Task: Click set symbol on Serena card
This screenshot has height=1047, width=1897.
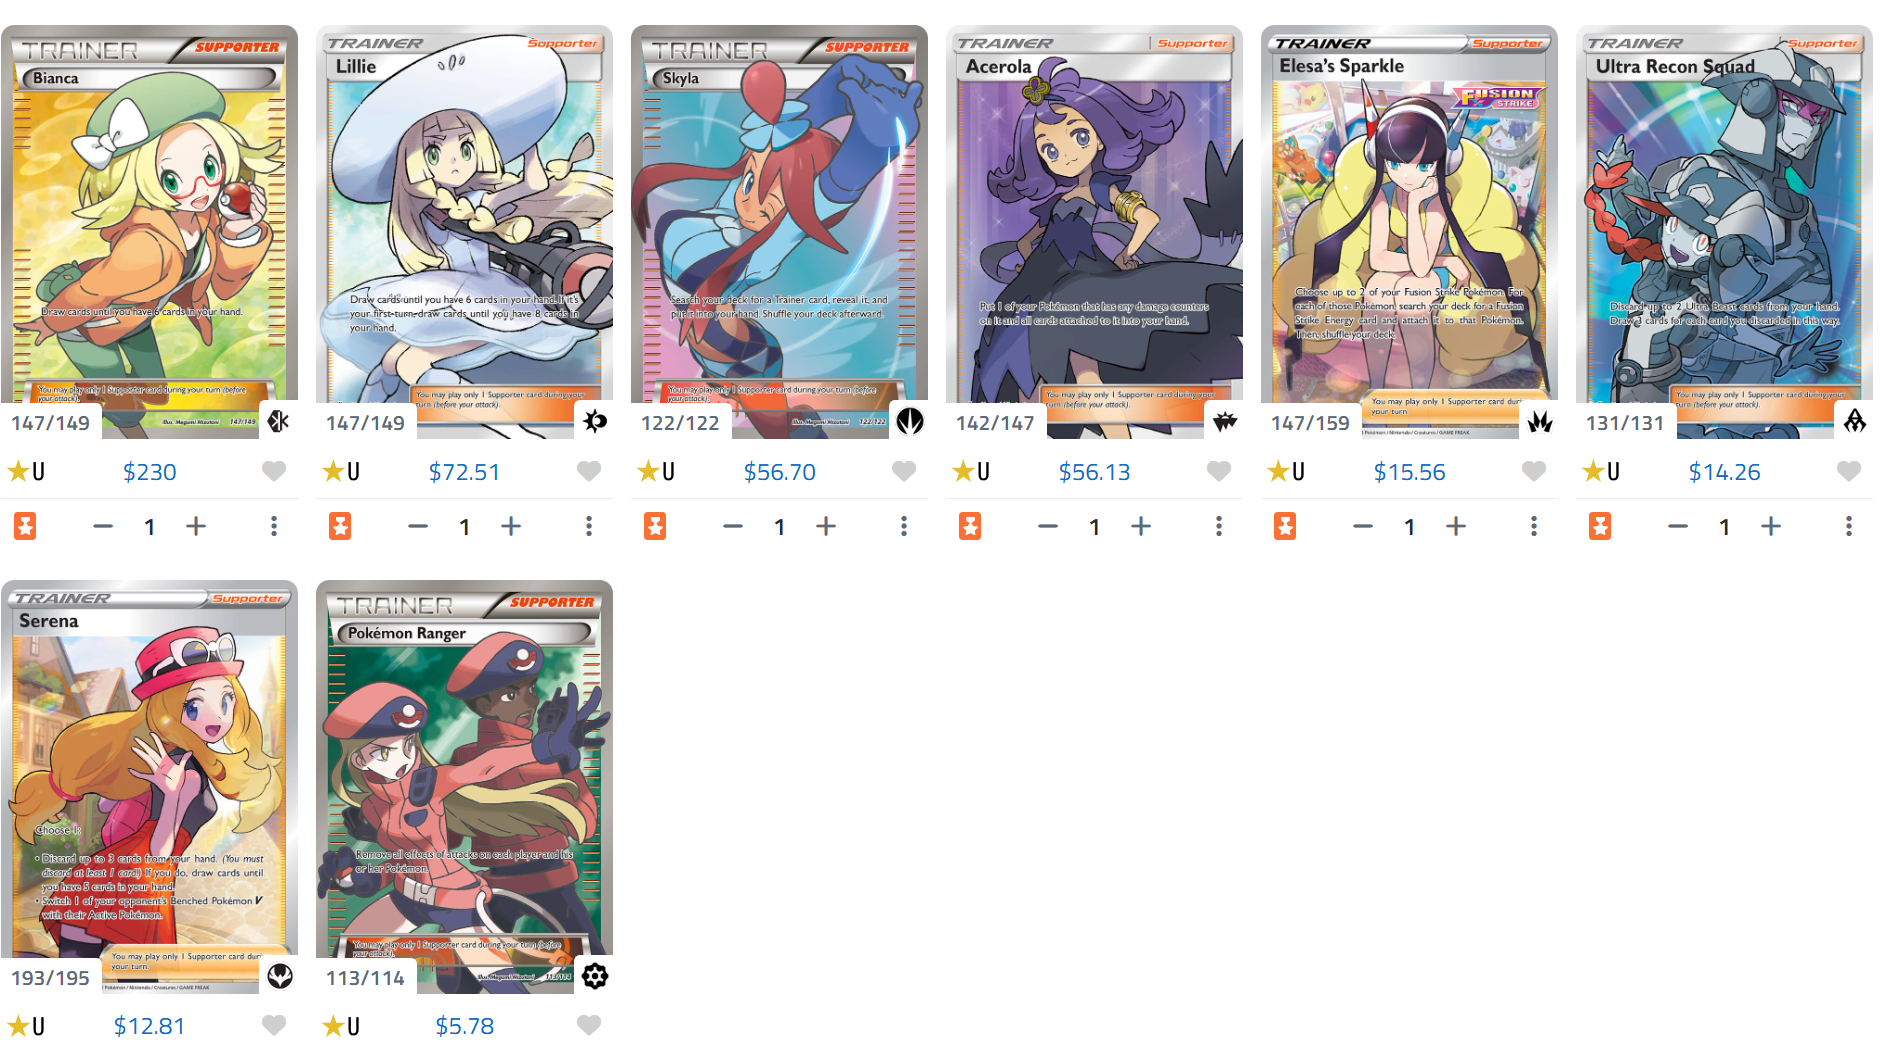Action: coord(279,976)
